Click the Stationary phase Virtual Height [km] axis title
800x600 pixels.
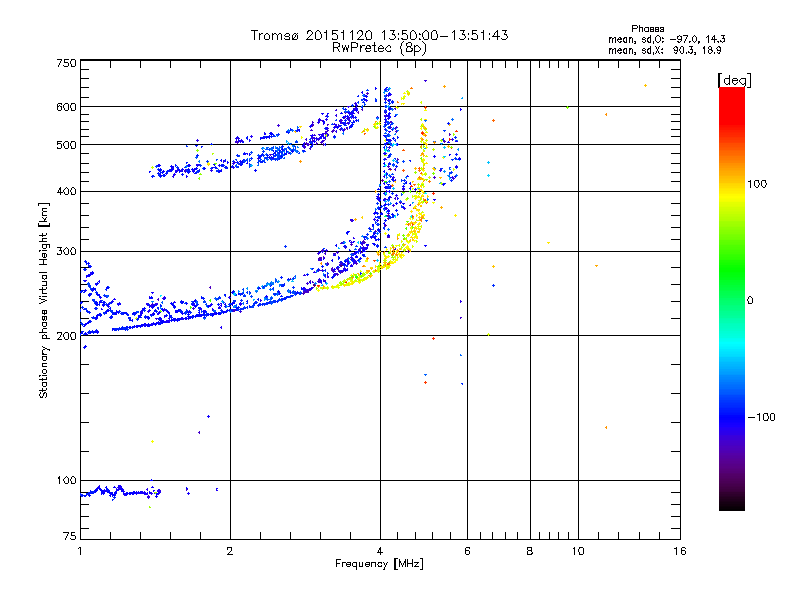(x=44, y=300)
